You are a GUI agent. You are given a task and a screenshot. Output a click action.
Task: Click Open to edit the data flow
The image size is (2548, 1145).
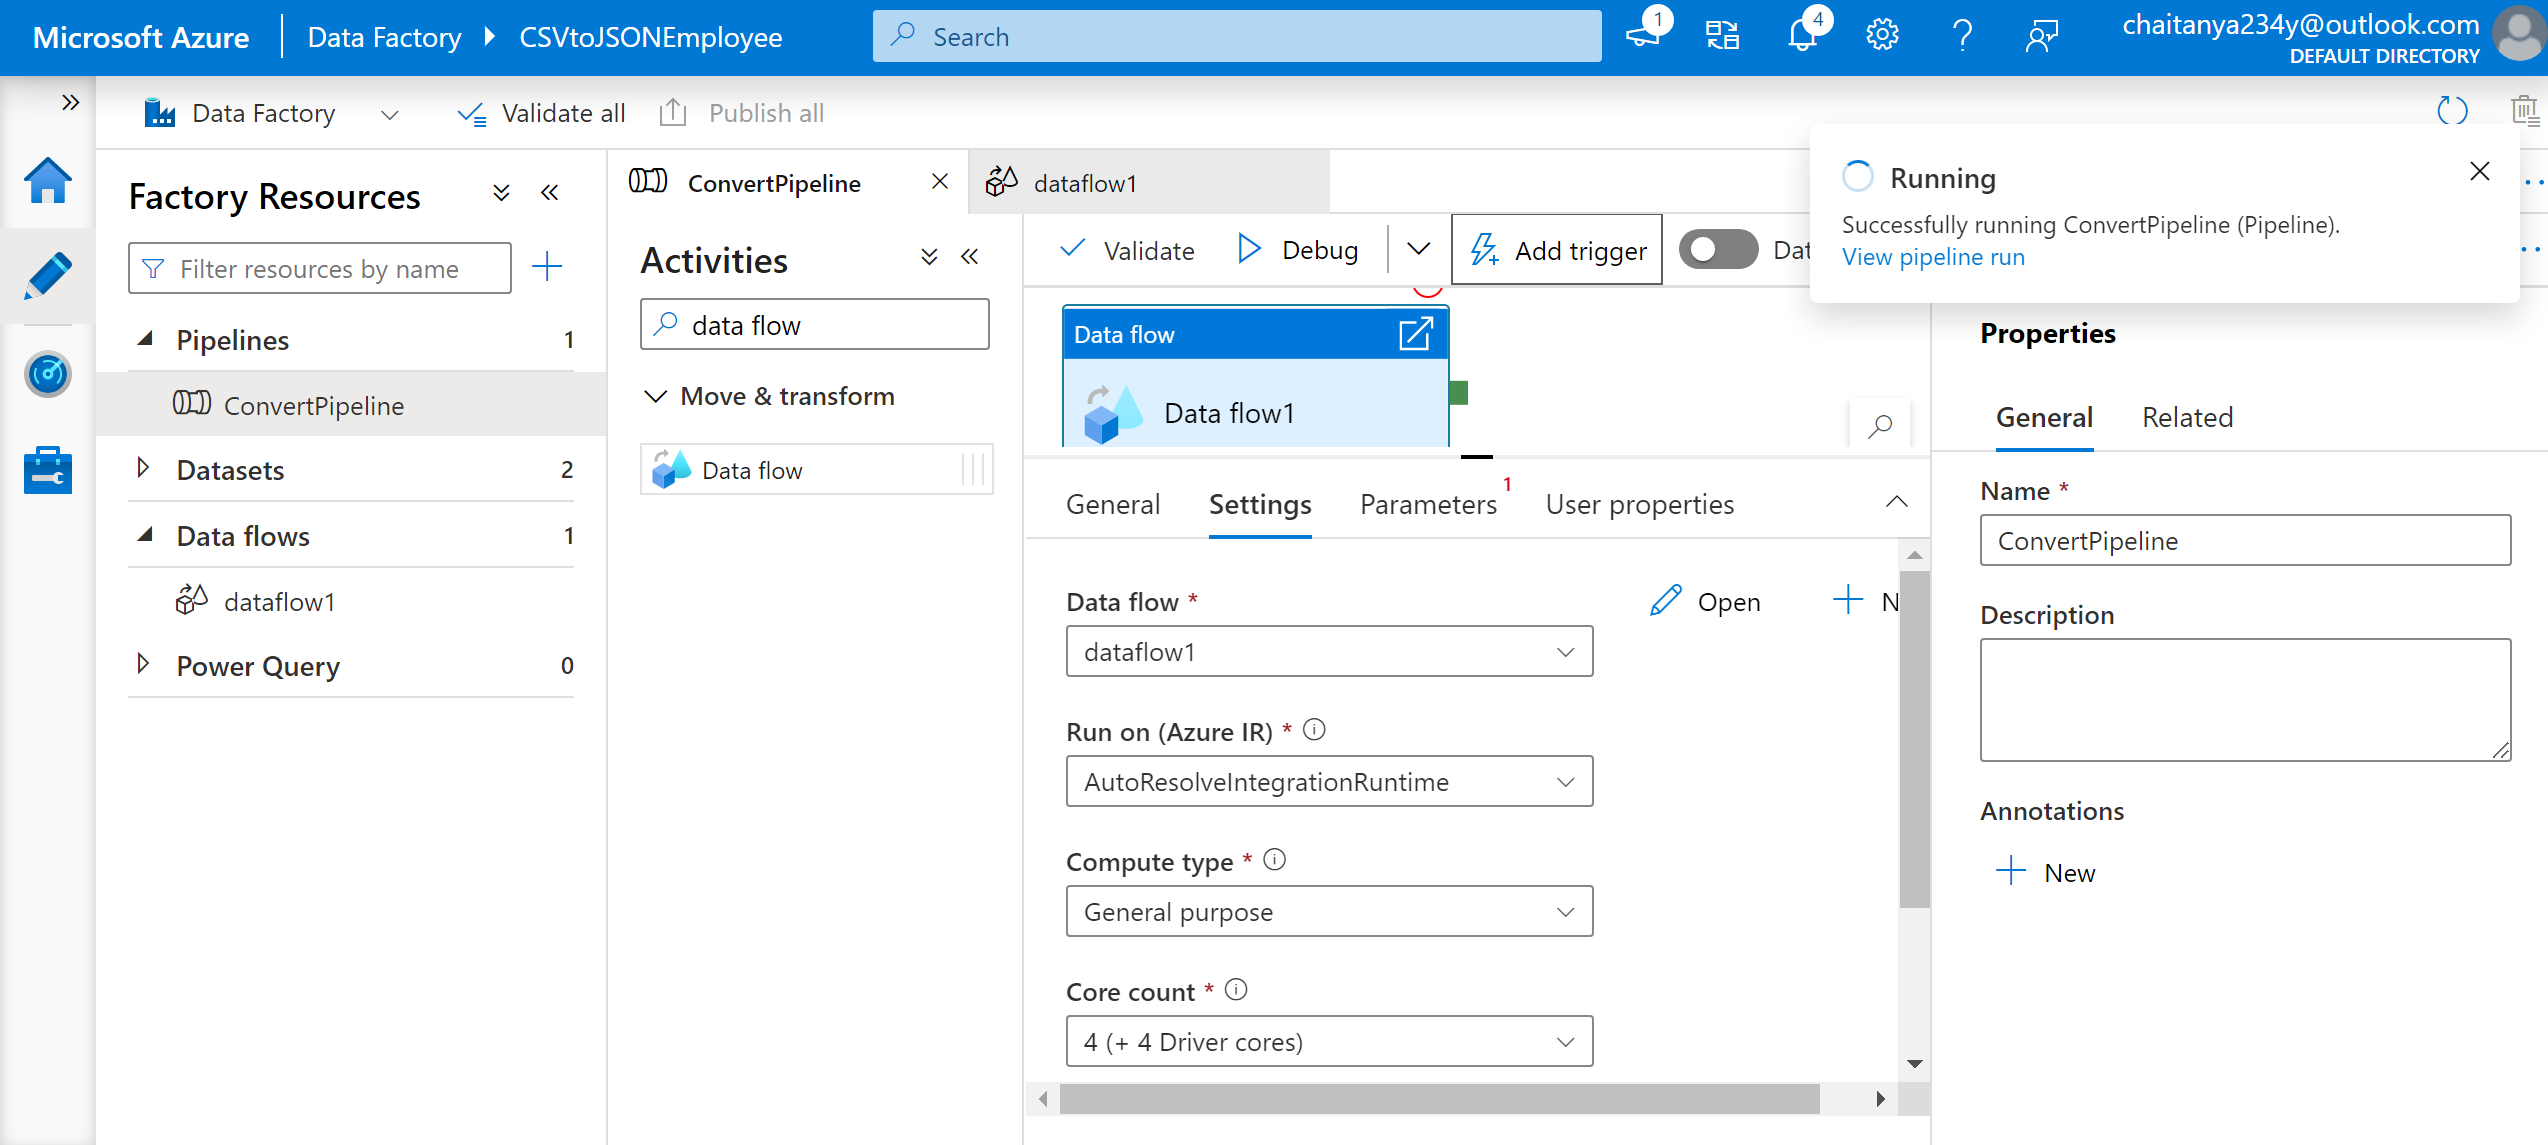(x=1706, y=601)
